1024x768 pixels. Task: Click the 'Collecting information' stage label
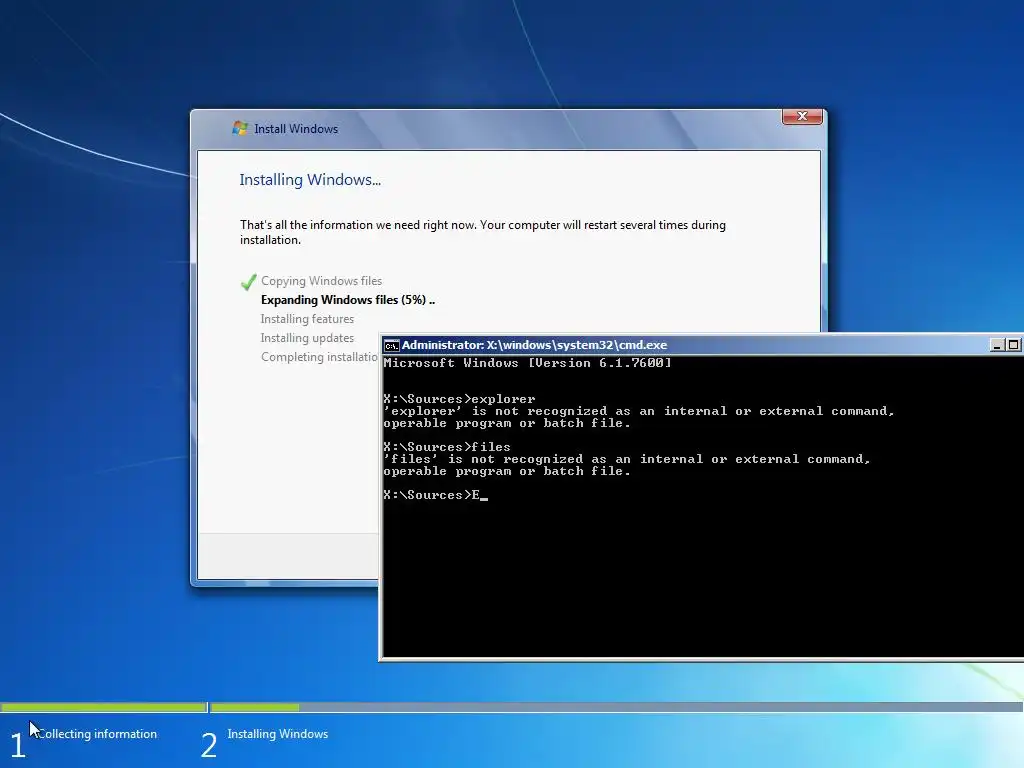(97, 733)
